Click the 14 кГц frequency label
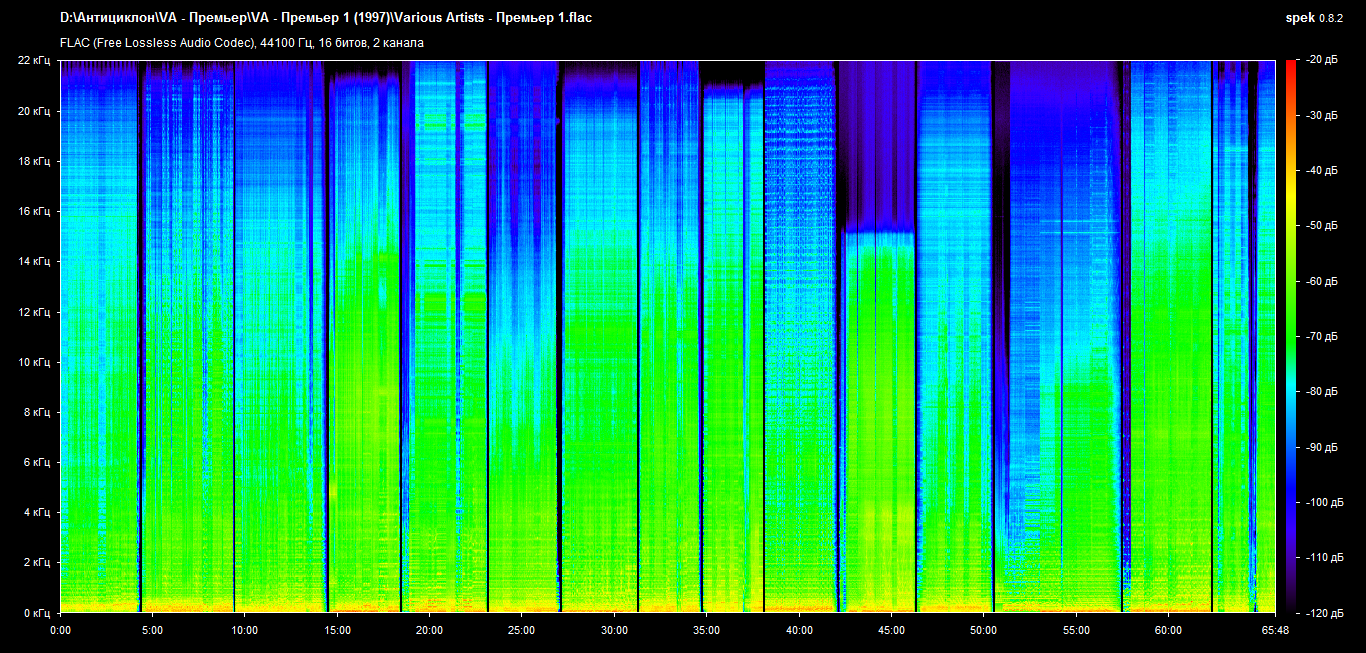Image resolution: width=1366 pixels, height=653 pixels. 34,261
